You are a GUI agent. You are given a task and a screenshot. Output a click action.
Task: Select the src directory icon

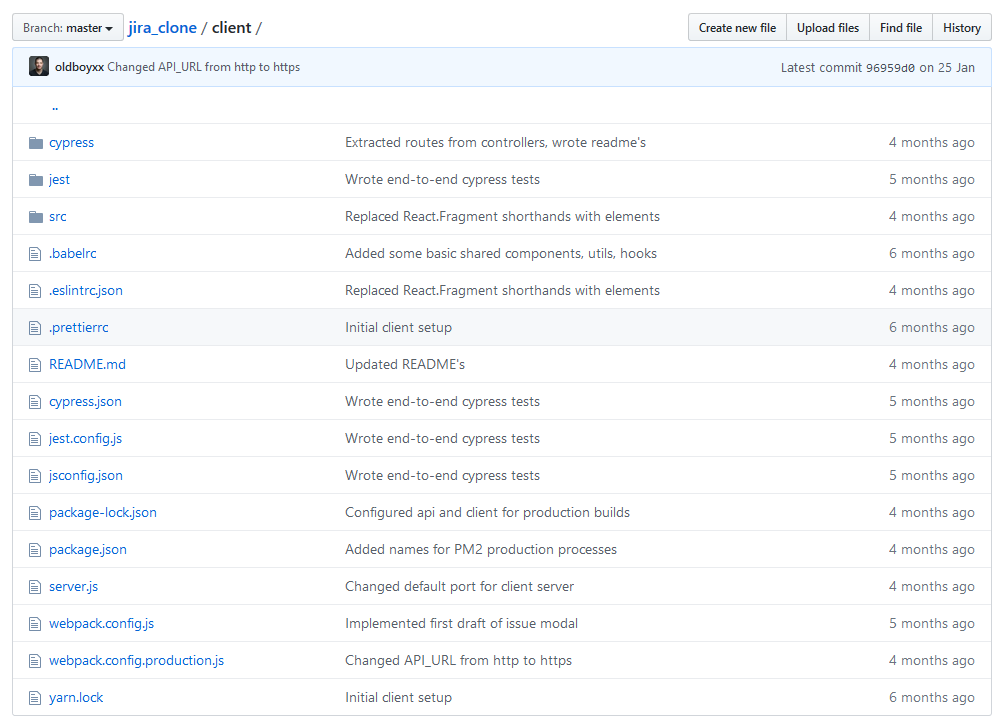[35, 216]
